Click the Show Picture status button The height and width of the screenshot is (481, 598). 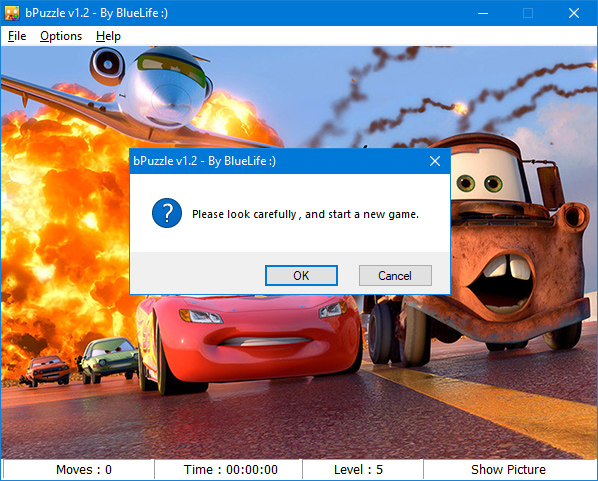508,469
